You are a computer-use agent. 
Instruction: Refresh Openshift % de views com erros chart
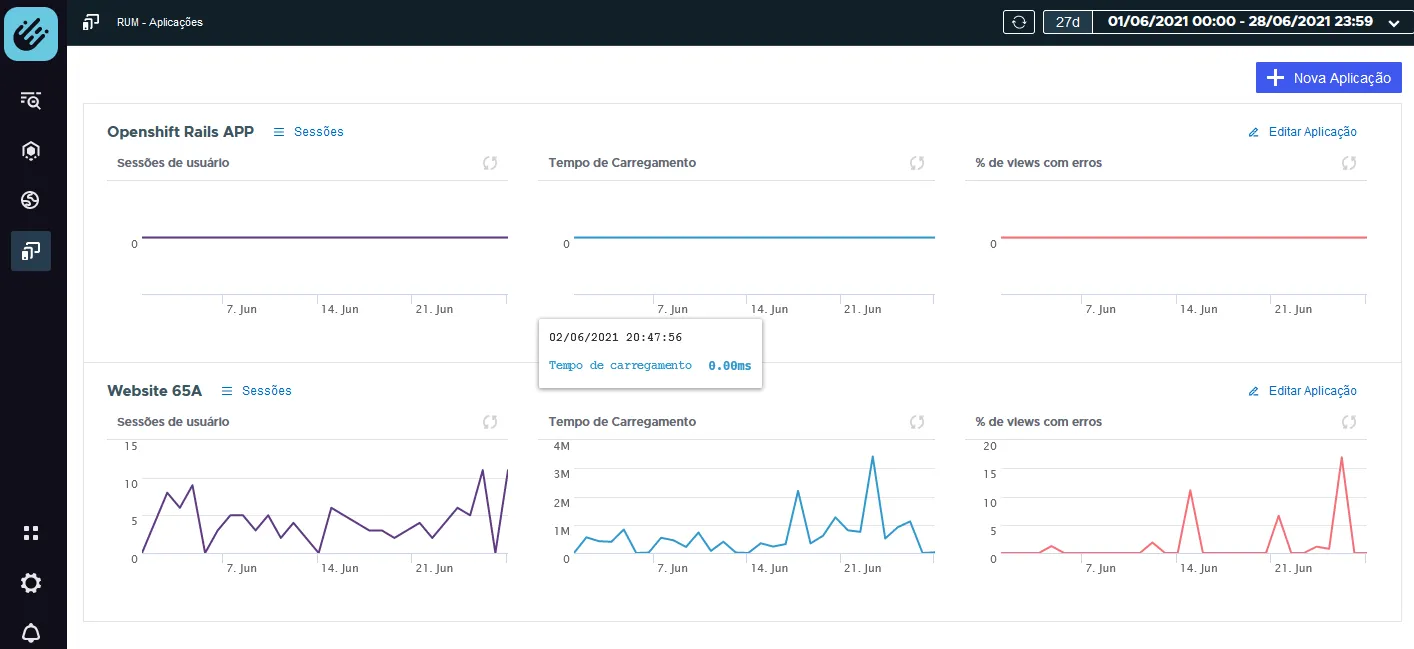[1349, 163]
